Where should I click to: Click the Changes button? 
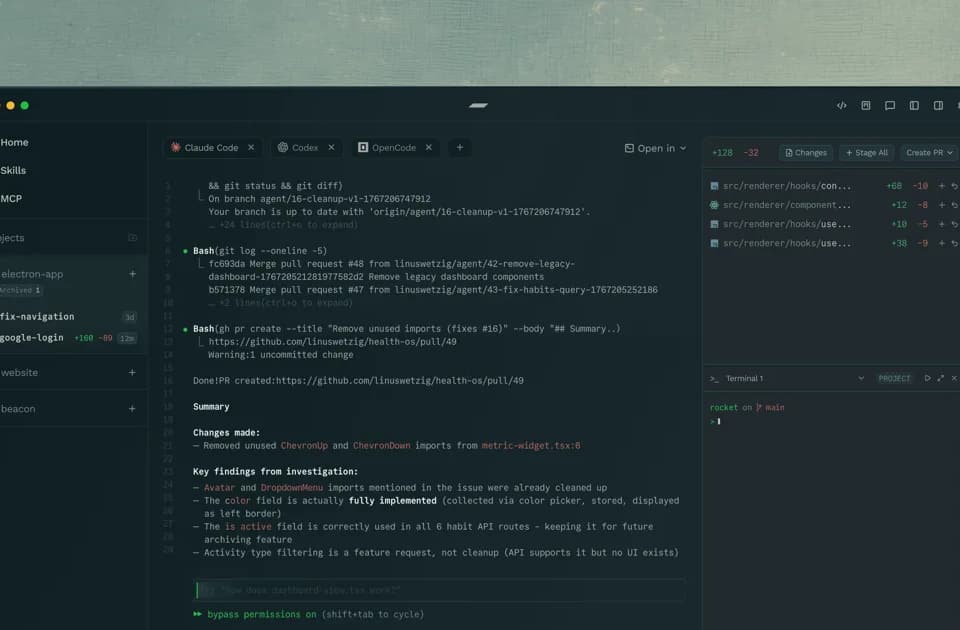coord(806,152)
